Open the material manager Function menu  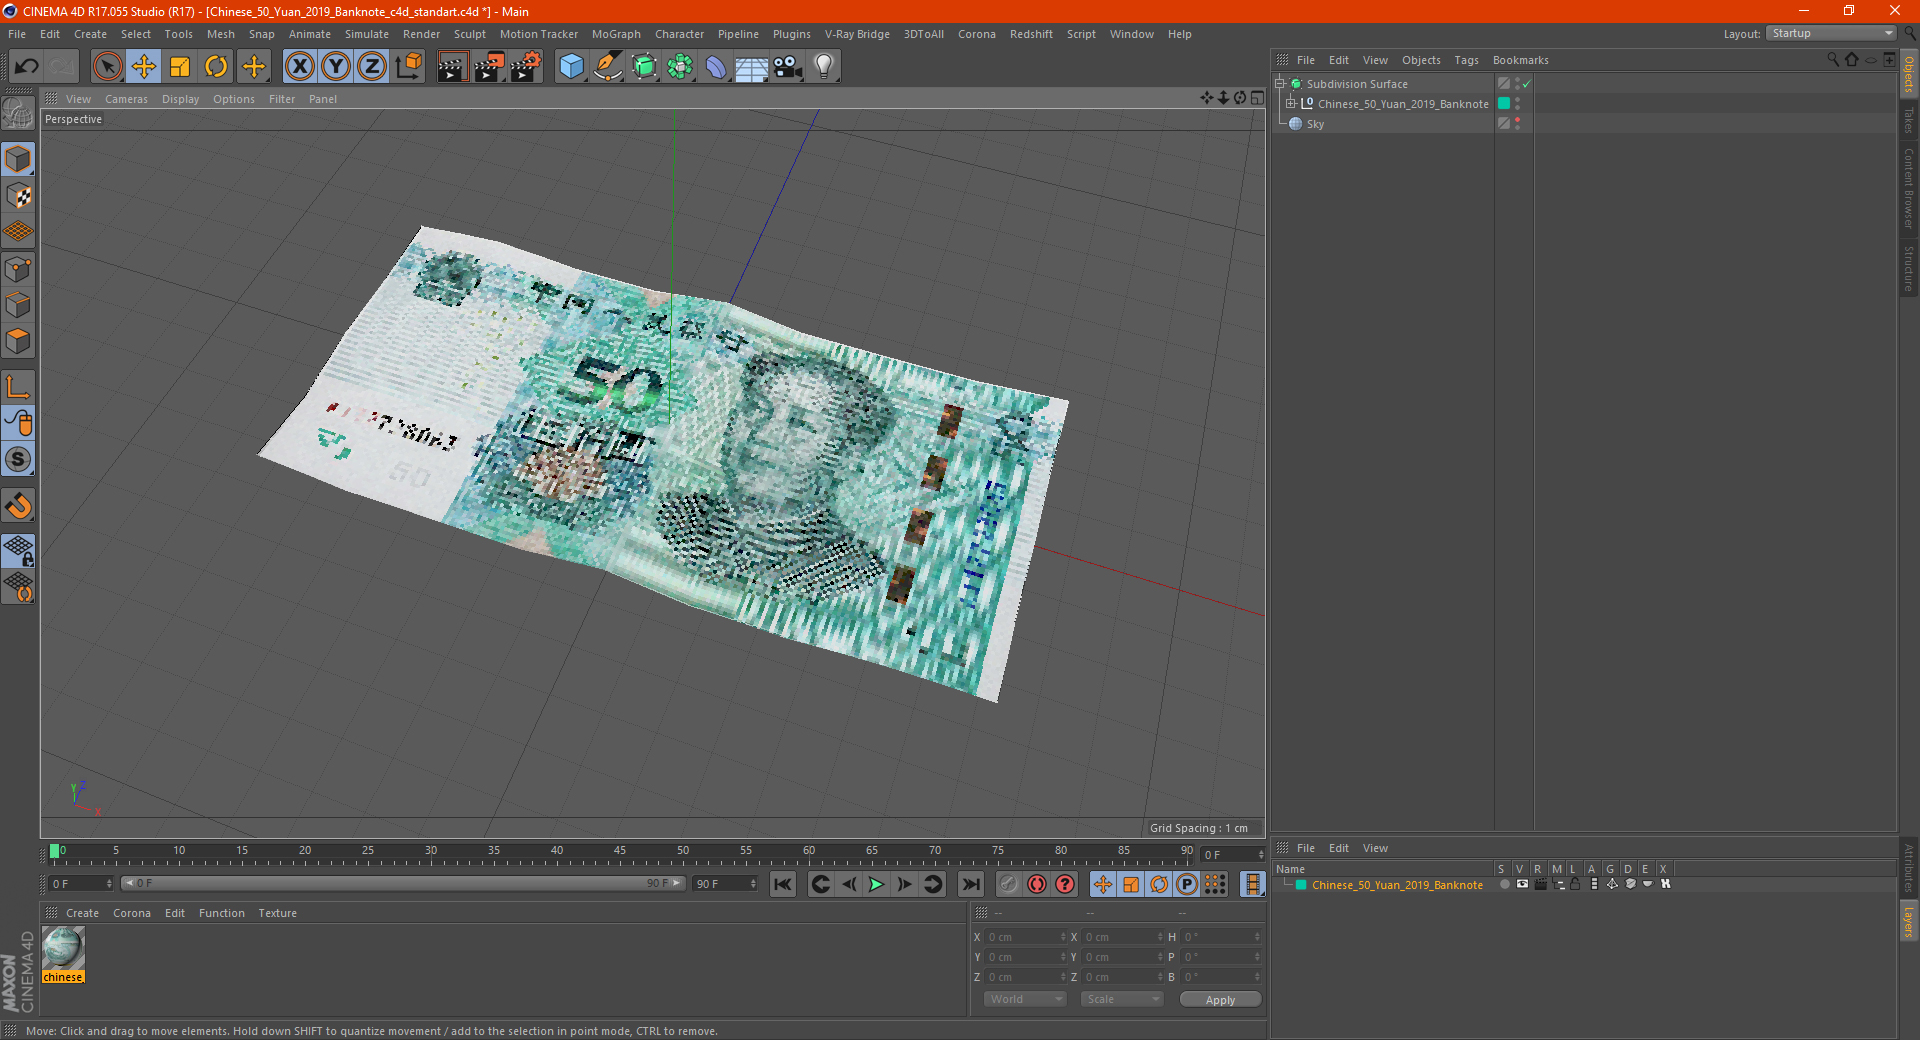221,913
